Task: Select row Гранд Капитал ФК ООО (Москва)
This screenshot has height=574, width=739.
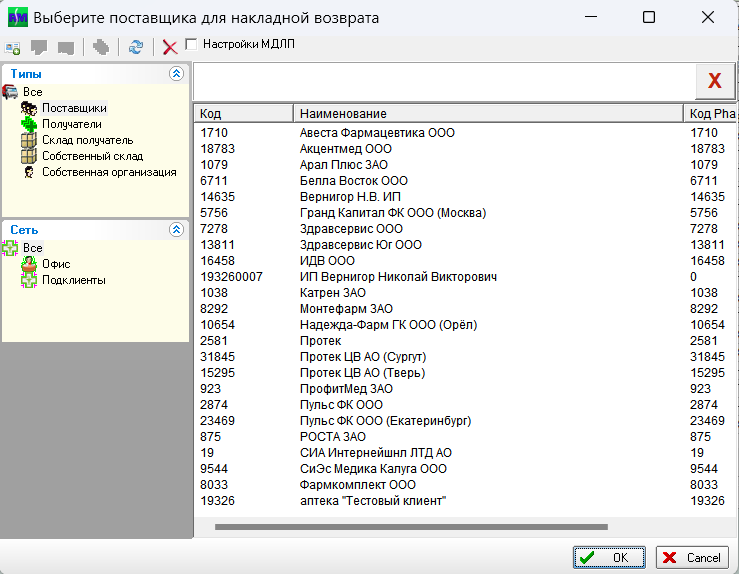Action: click(x=464, y=213)
